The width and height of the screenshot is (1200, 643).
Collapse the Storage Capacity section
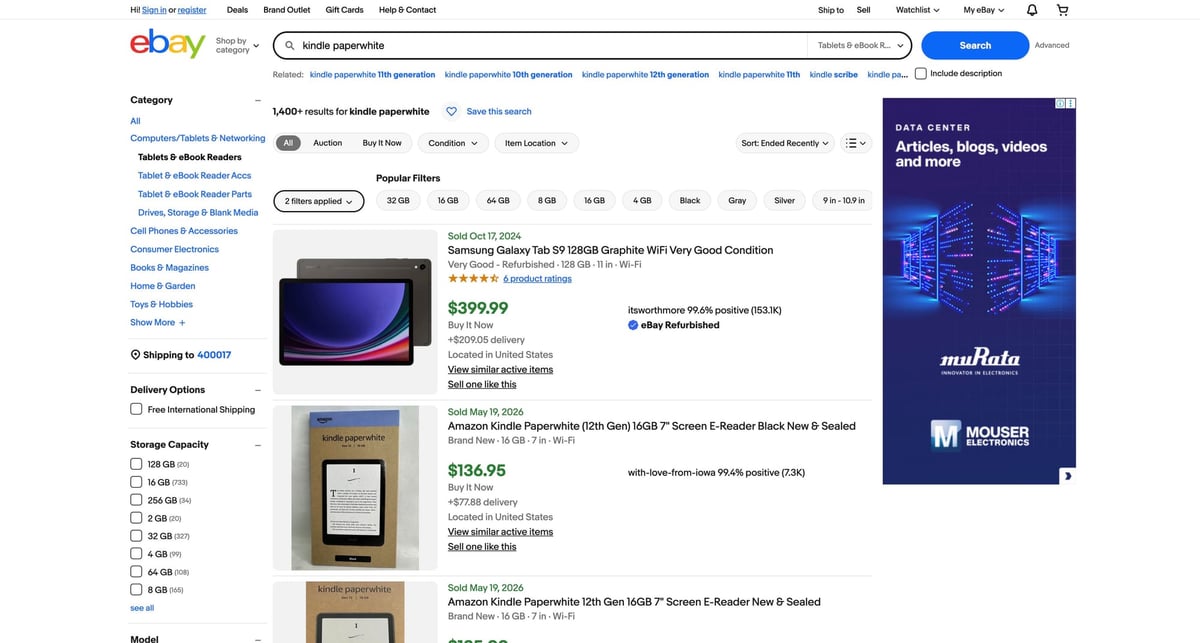coord(257,445)
